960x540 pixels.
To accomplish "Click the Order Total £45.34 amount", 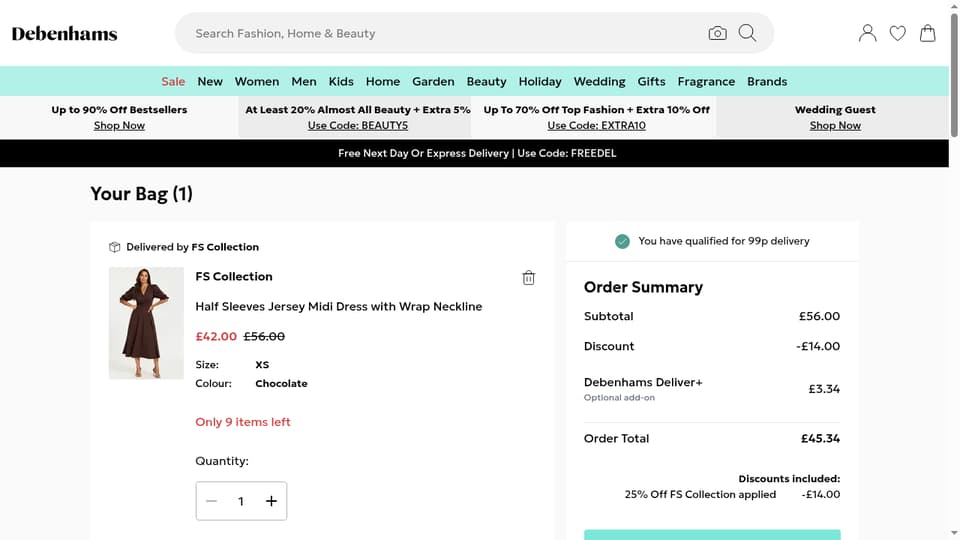I will coord(820,438).
